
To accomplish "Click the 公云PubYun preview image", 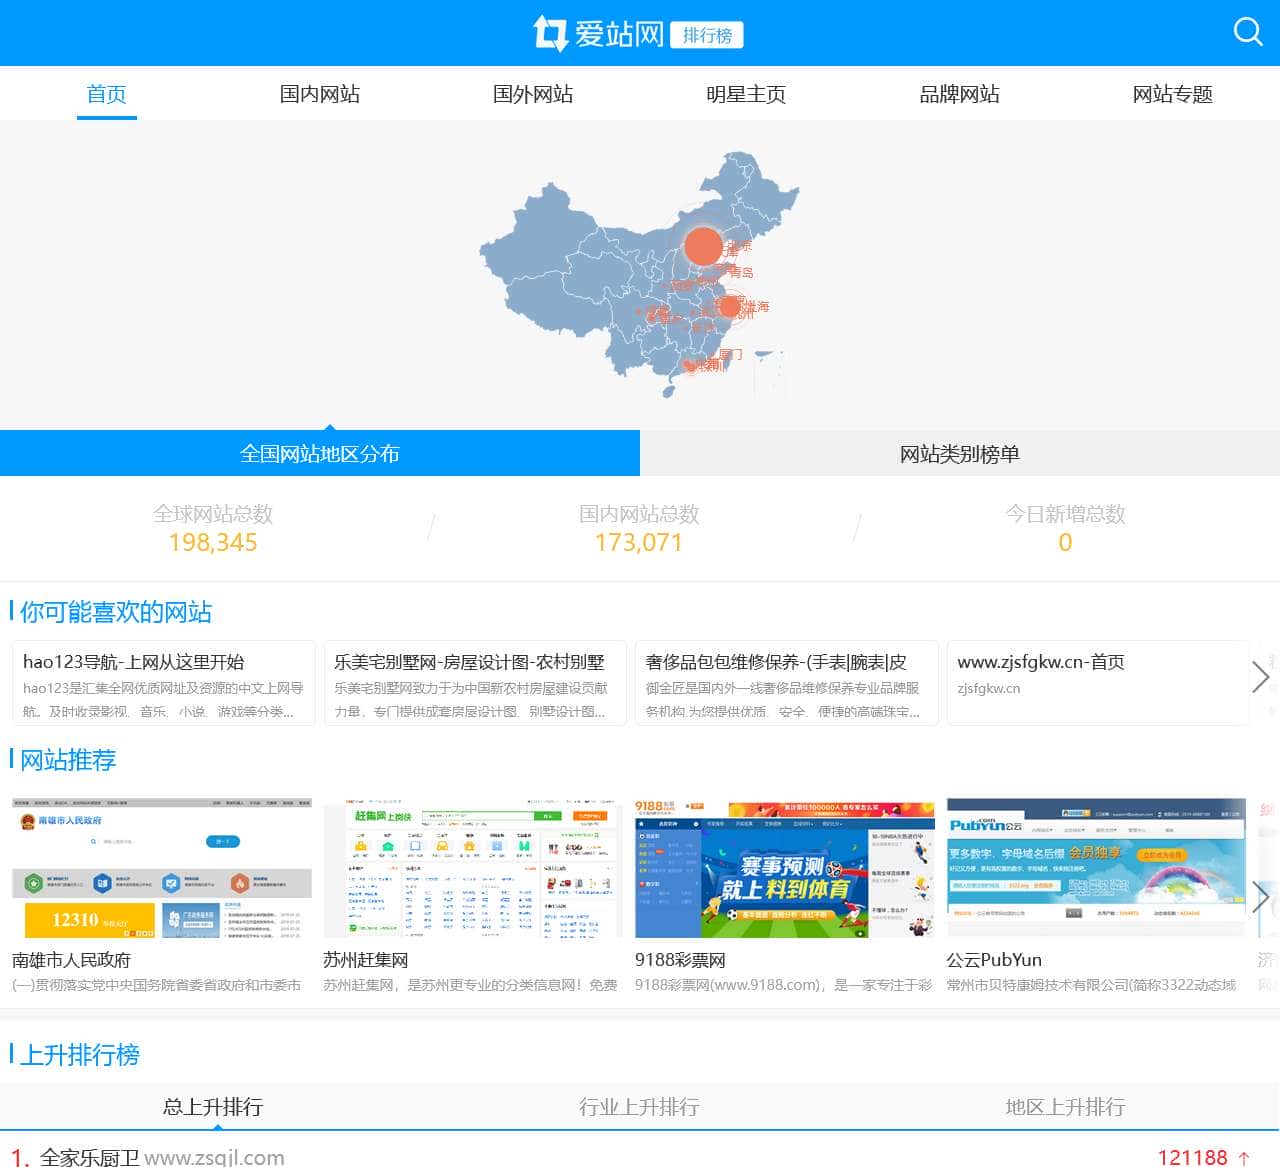I will 1095,866.
